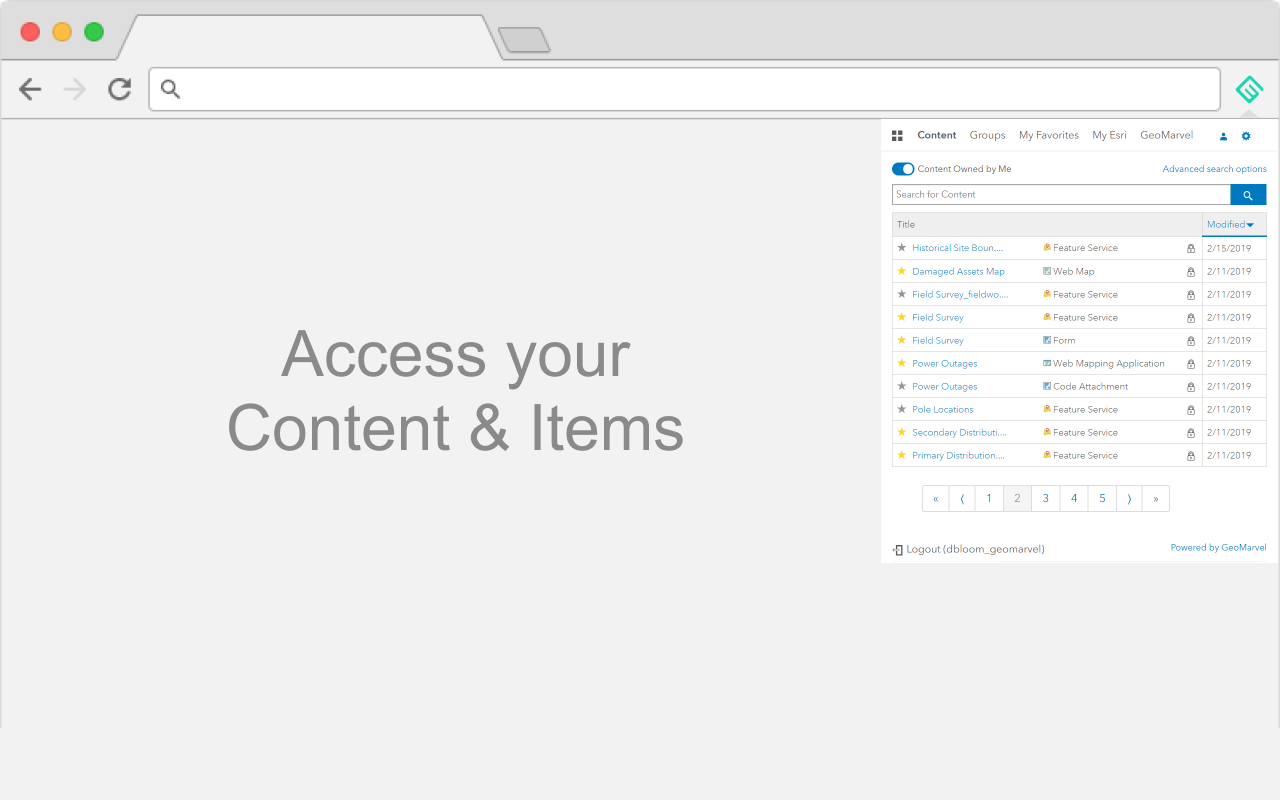
Task: Click the browser forward arrow
Action: coord(75,90)
